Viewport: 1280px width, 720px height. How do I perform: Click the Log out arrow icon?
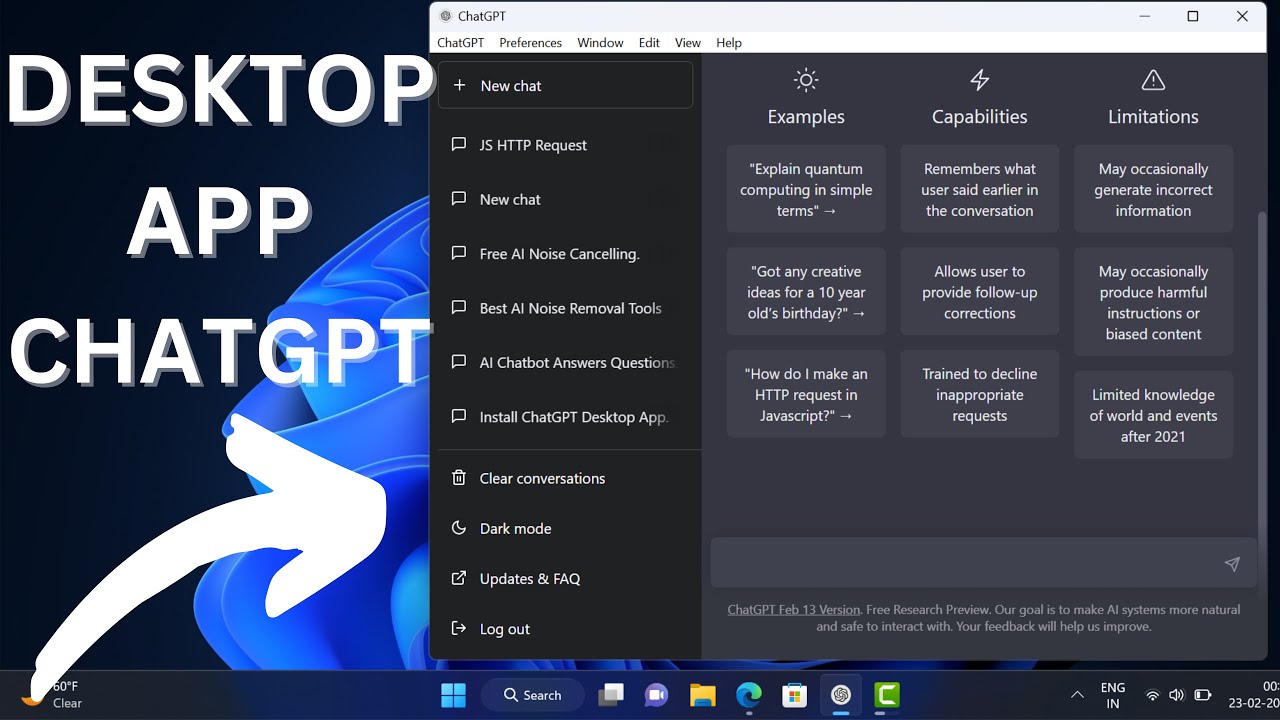(x=459, y=628)
